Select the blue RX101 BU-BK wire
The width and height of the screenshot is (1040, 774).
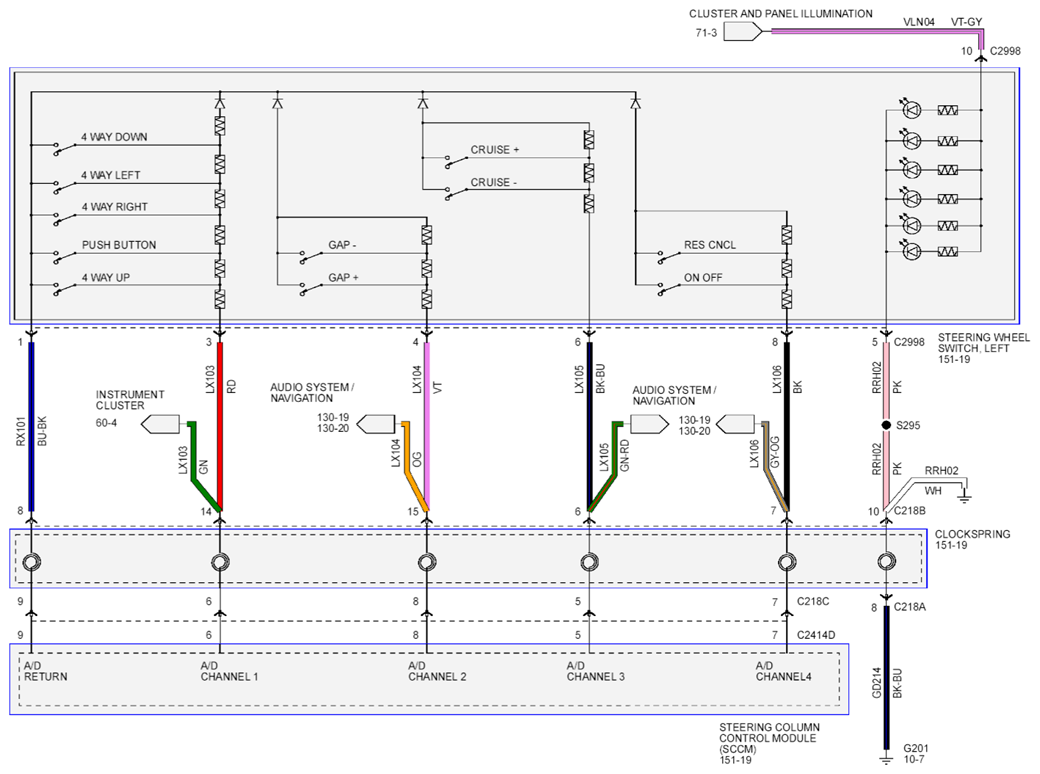tap(31, 424)
